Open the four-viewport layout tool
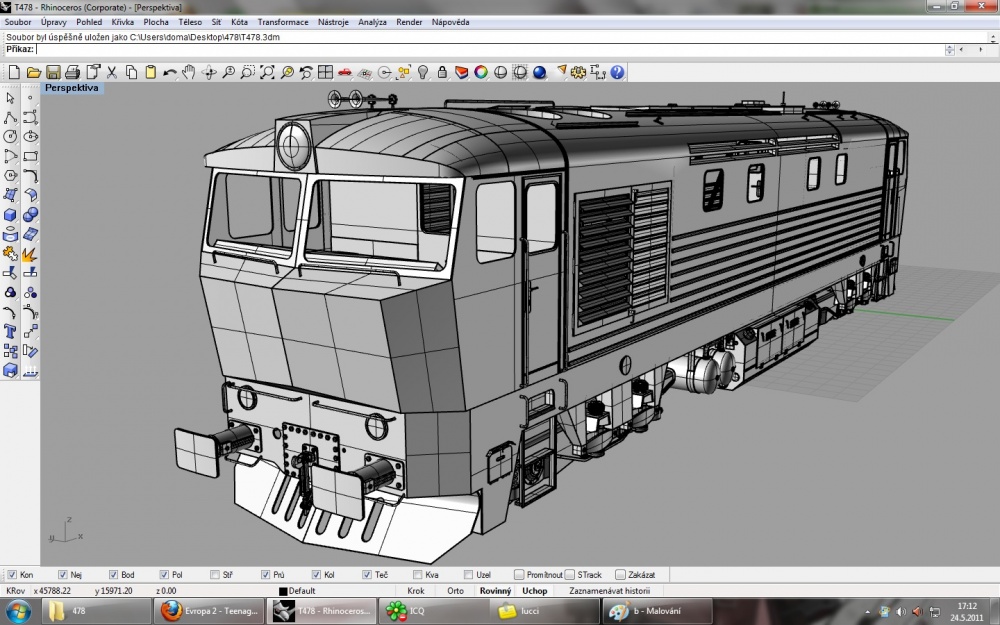 [x=325, y=72]
